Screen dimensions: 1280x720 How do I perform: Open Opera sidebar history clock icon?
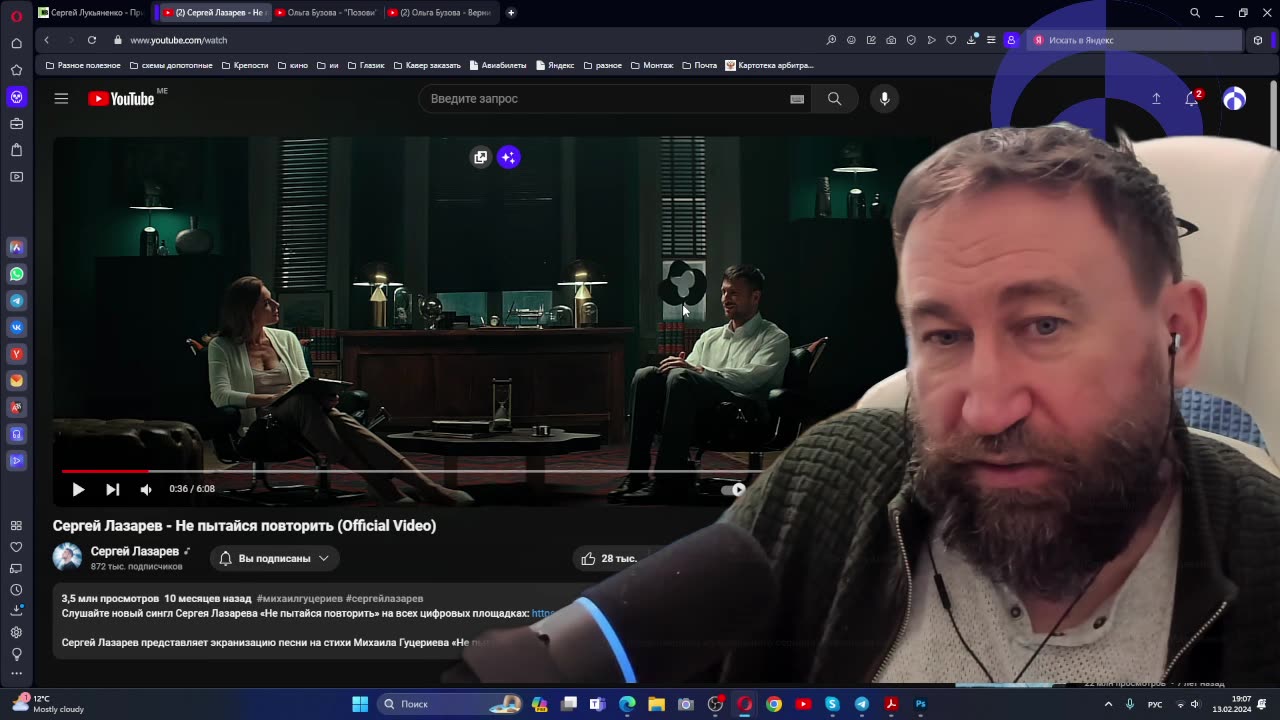(x=16, y=590)
